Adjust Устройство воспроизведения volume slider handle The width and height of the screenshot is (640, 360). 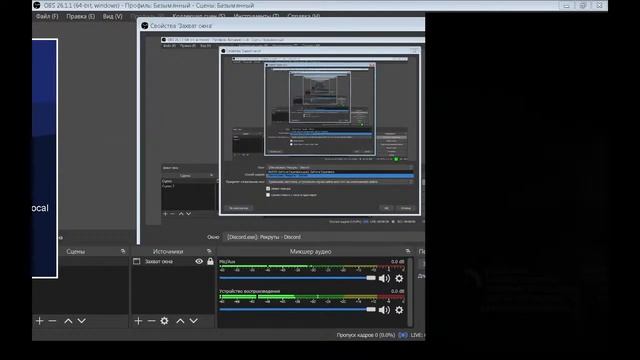point(371,309)
